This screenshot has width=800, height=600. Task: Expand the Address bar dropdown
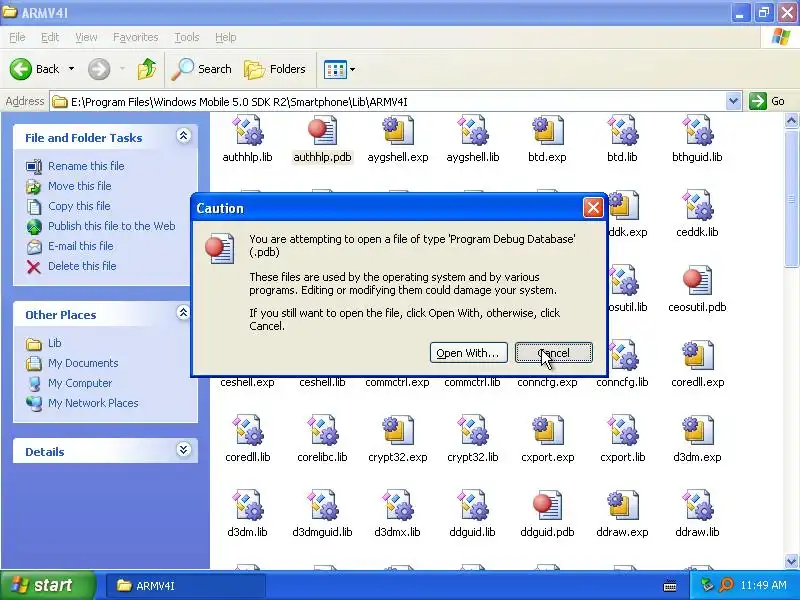(733, 101)
